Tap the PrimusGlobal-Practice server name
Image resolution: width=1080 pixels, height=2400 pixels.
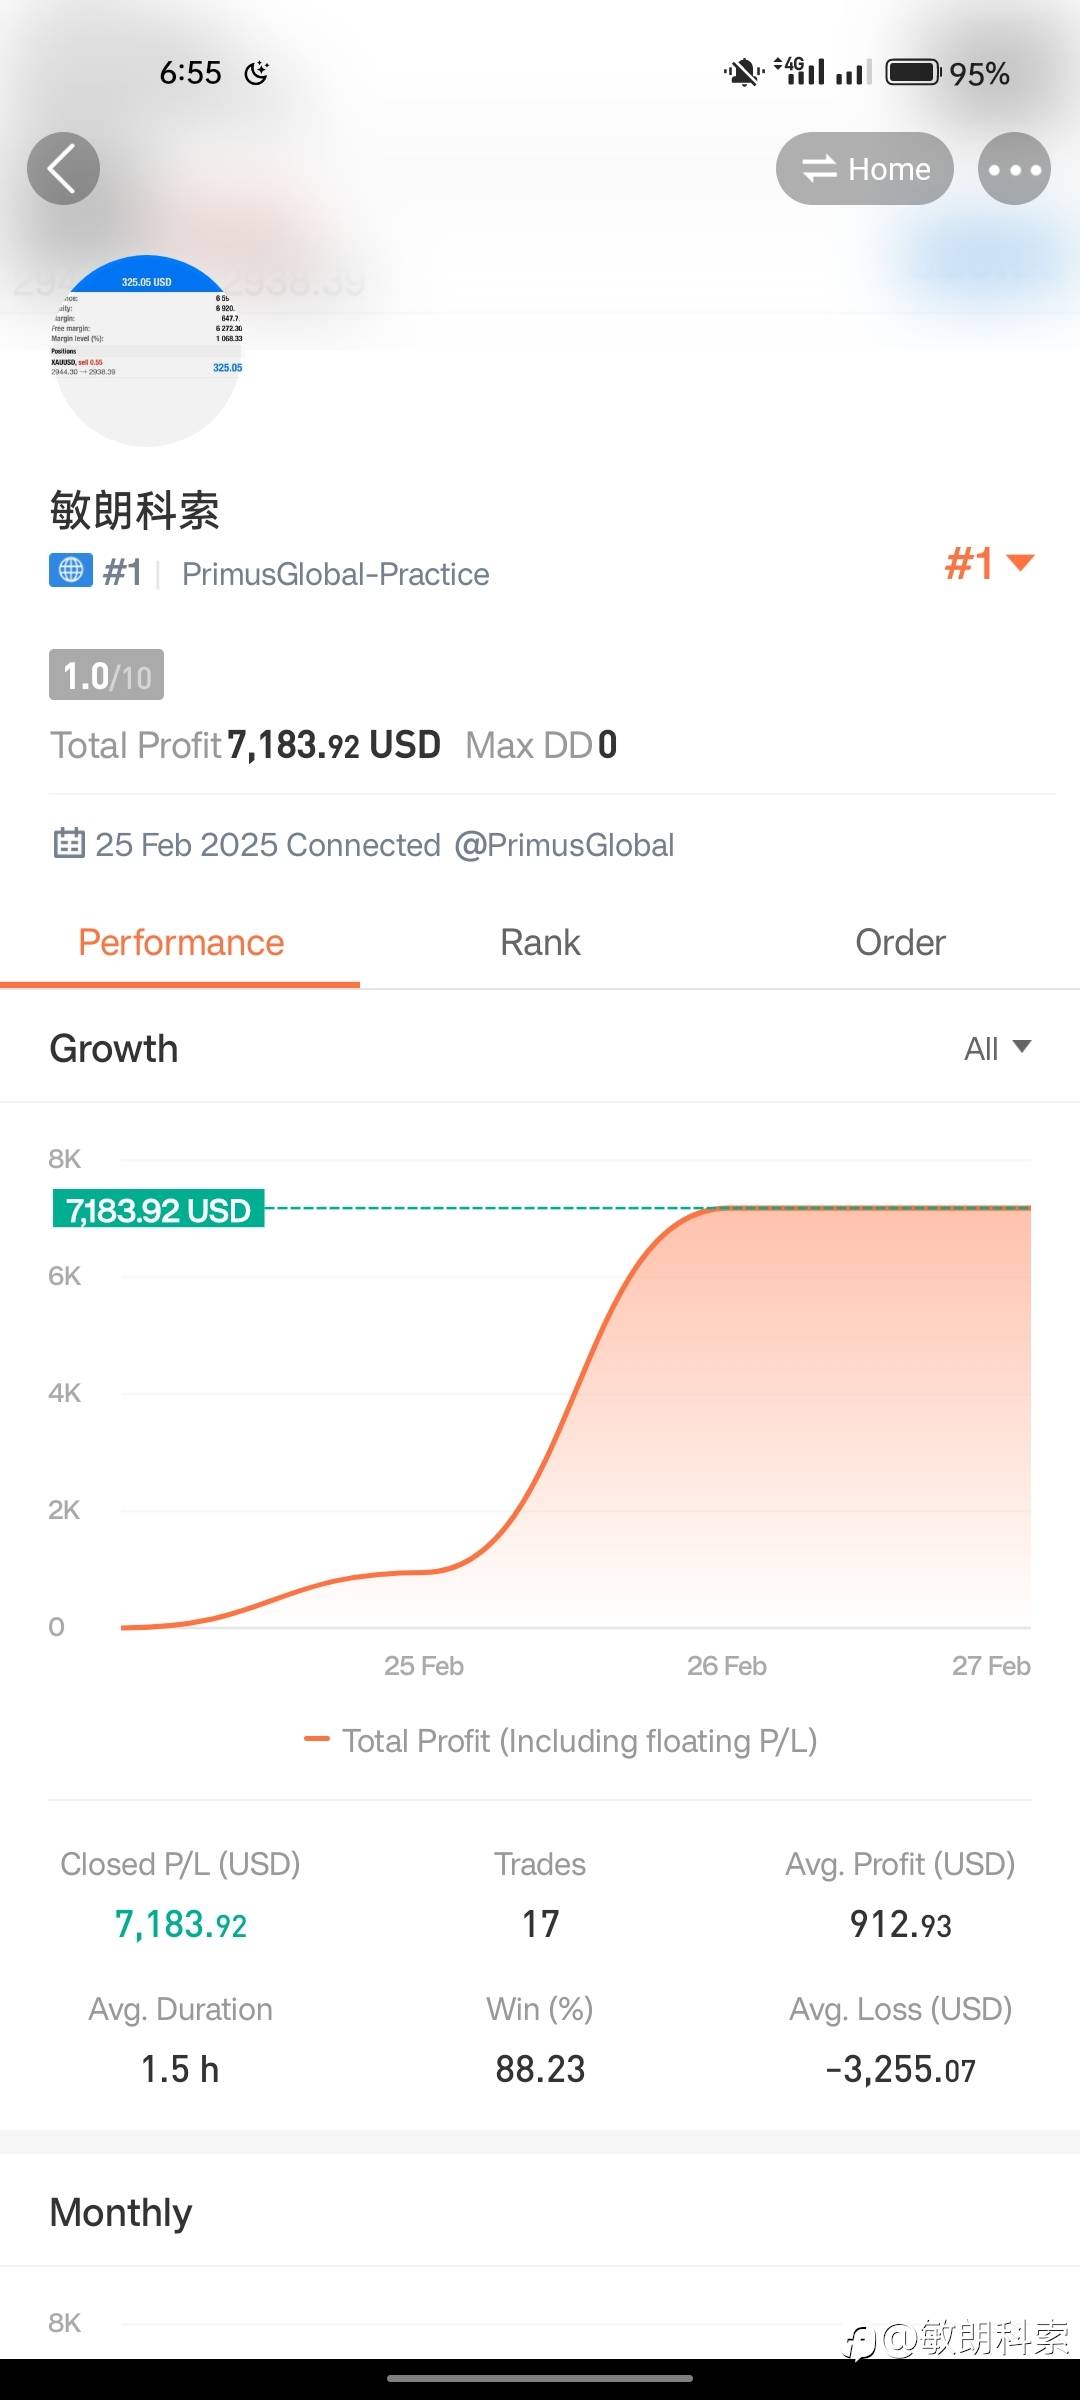point(335,574)
